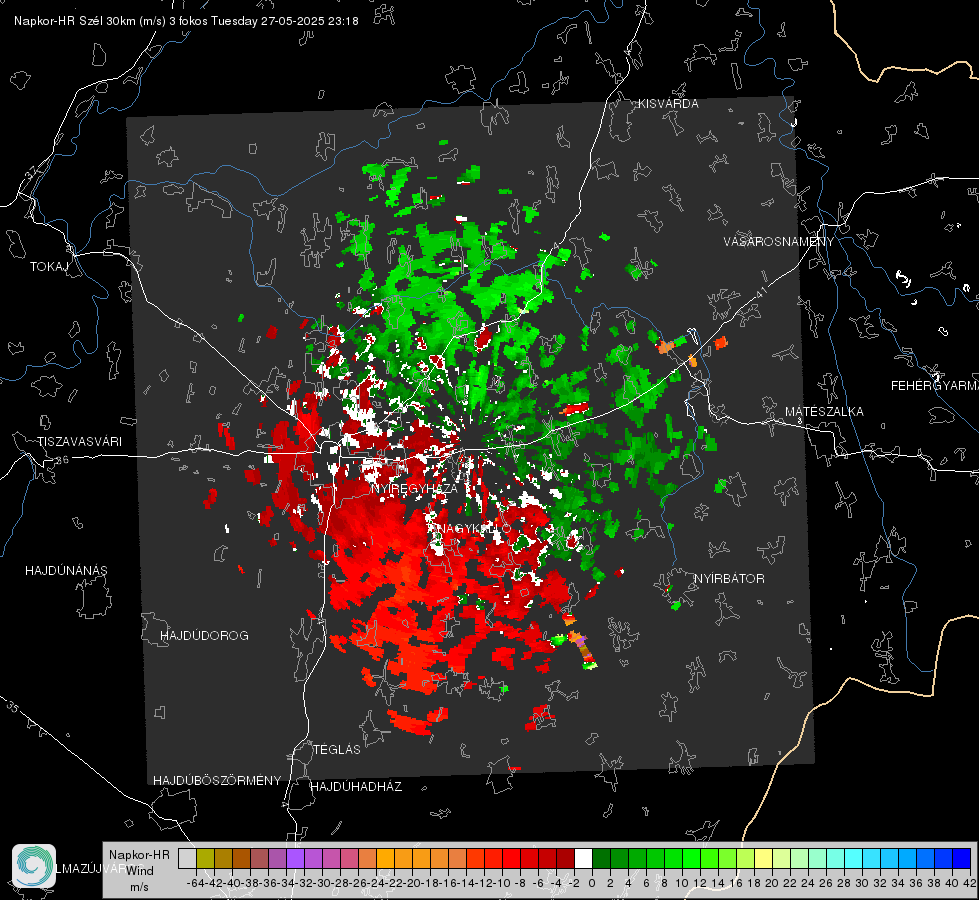Click the NYÍRBÁTOR label
Screen dimensions: 979x900
point(729,579)
